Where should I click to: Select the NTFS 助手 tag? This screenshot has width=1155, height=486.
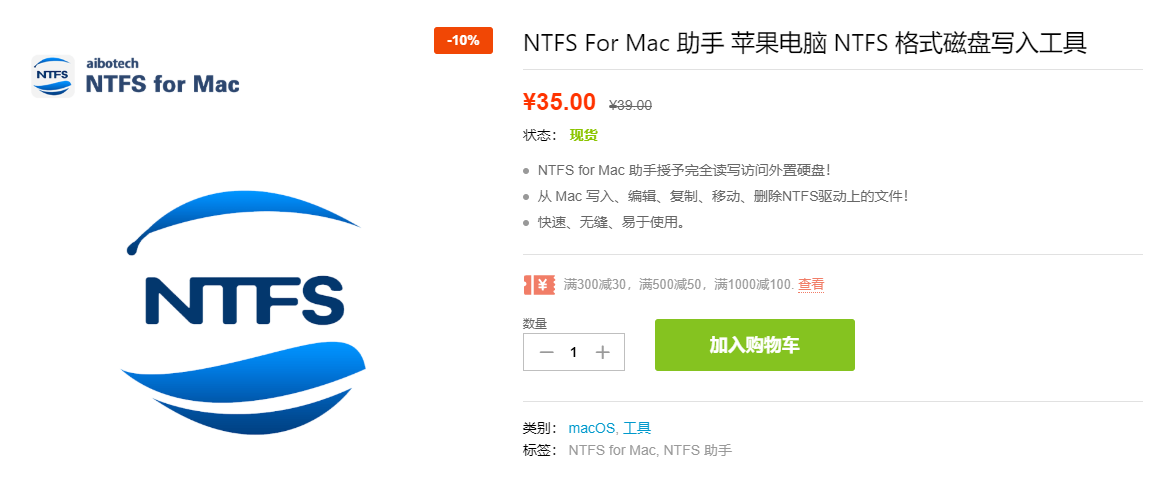coord(698,450)
